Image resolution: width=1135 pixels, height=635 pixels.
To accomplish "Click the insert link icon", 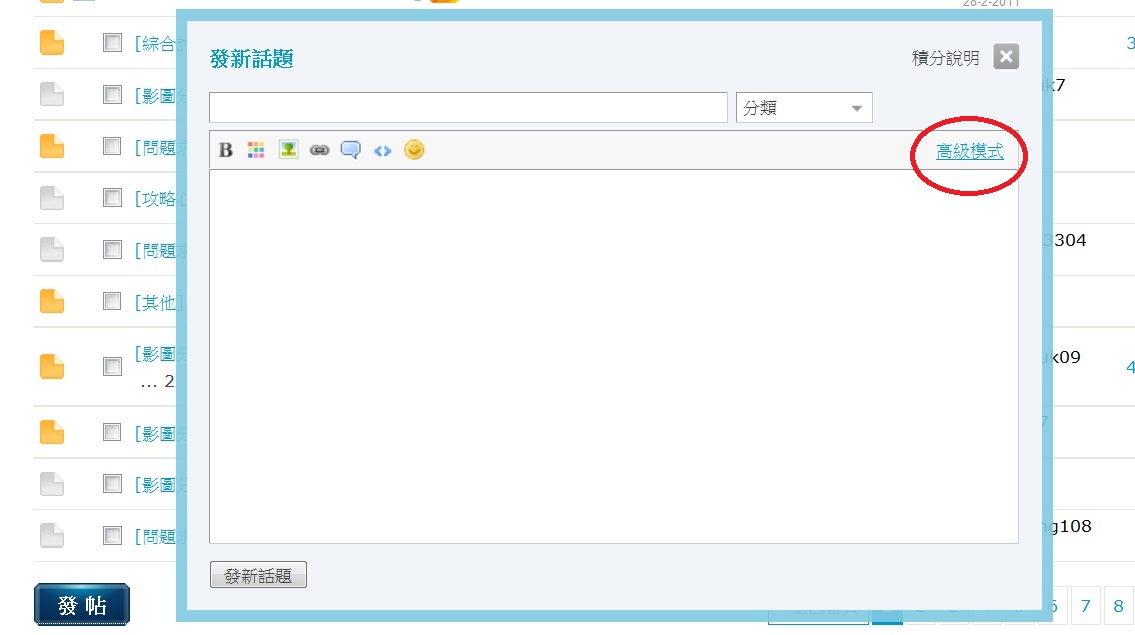I will (319, 150).
